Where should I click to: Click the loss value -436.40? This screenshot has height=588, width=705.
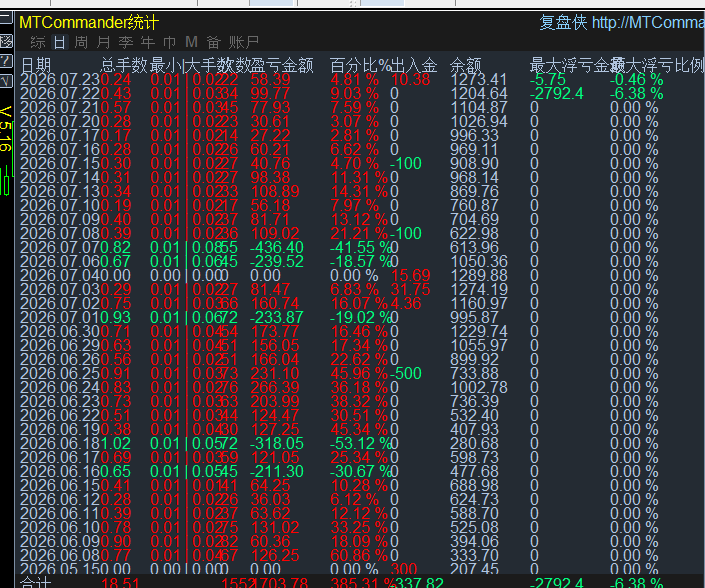(x=277, y=247)
